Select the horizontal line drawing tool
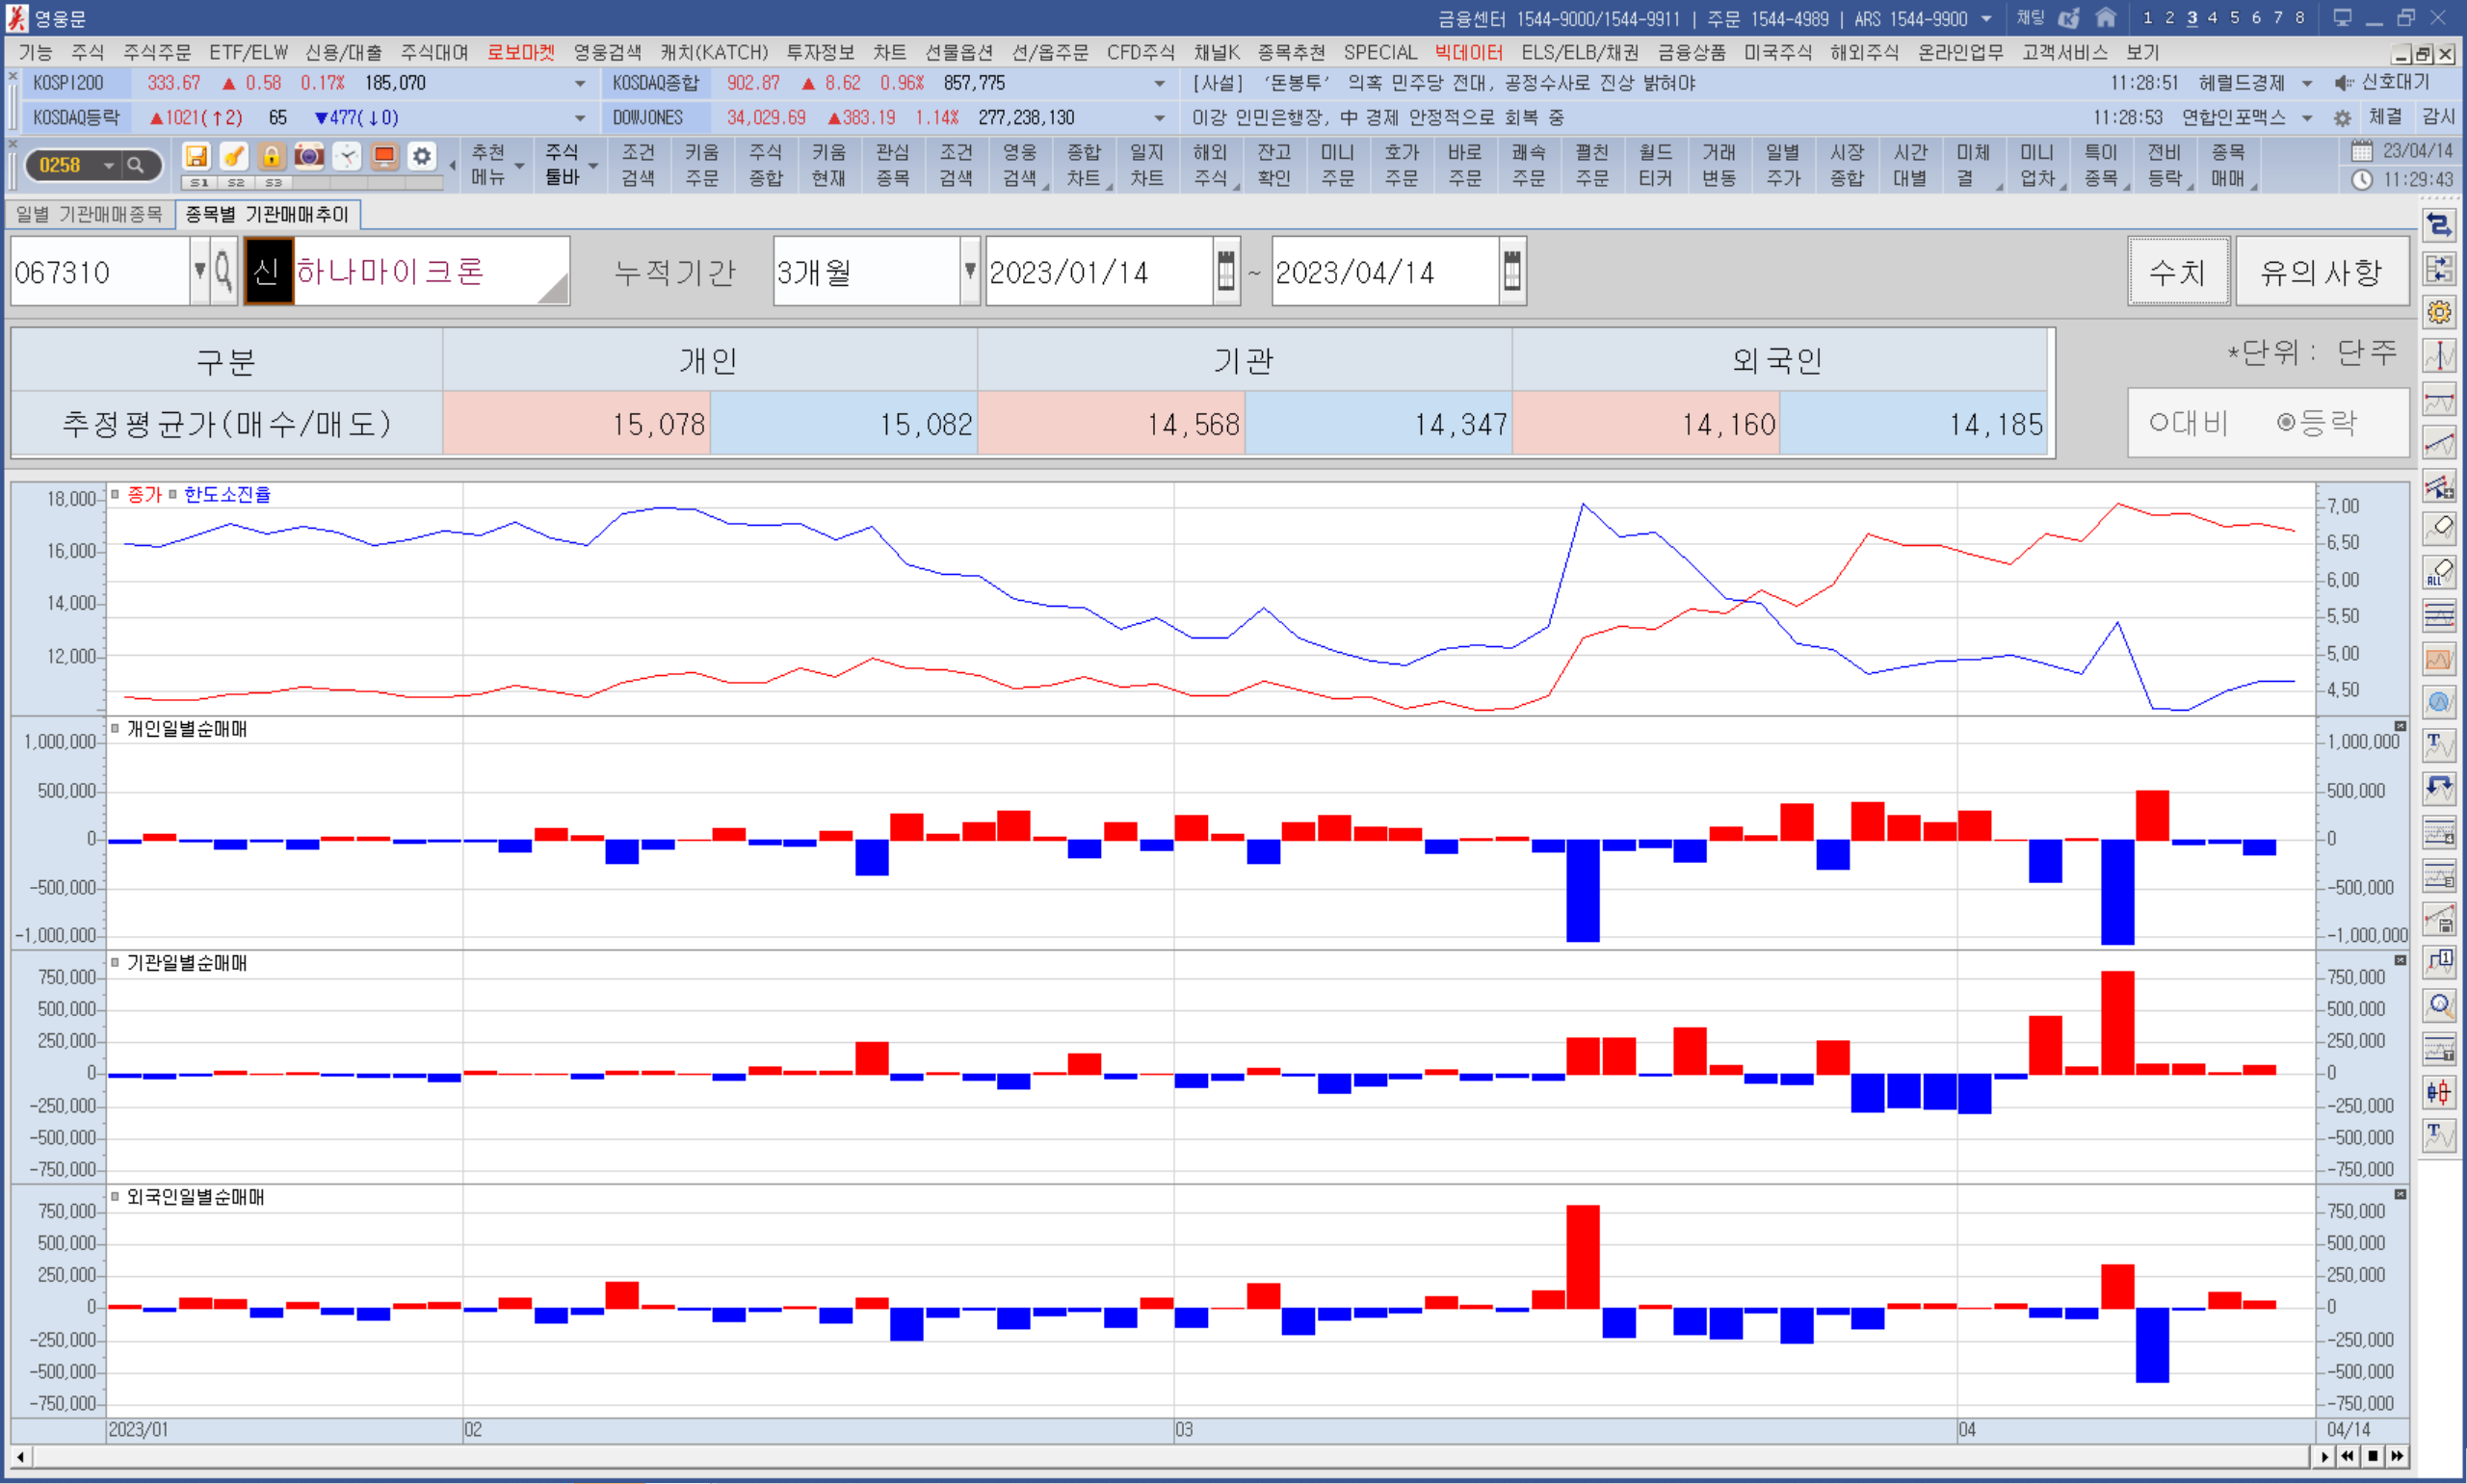 [x=2439, y=400]
